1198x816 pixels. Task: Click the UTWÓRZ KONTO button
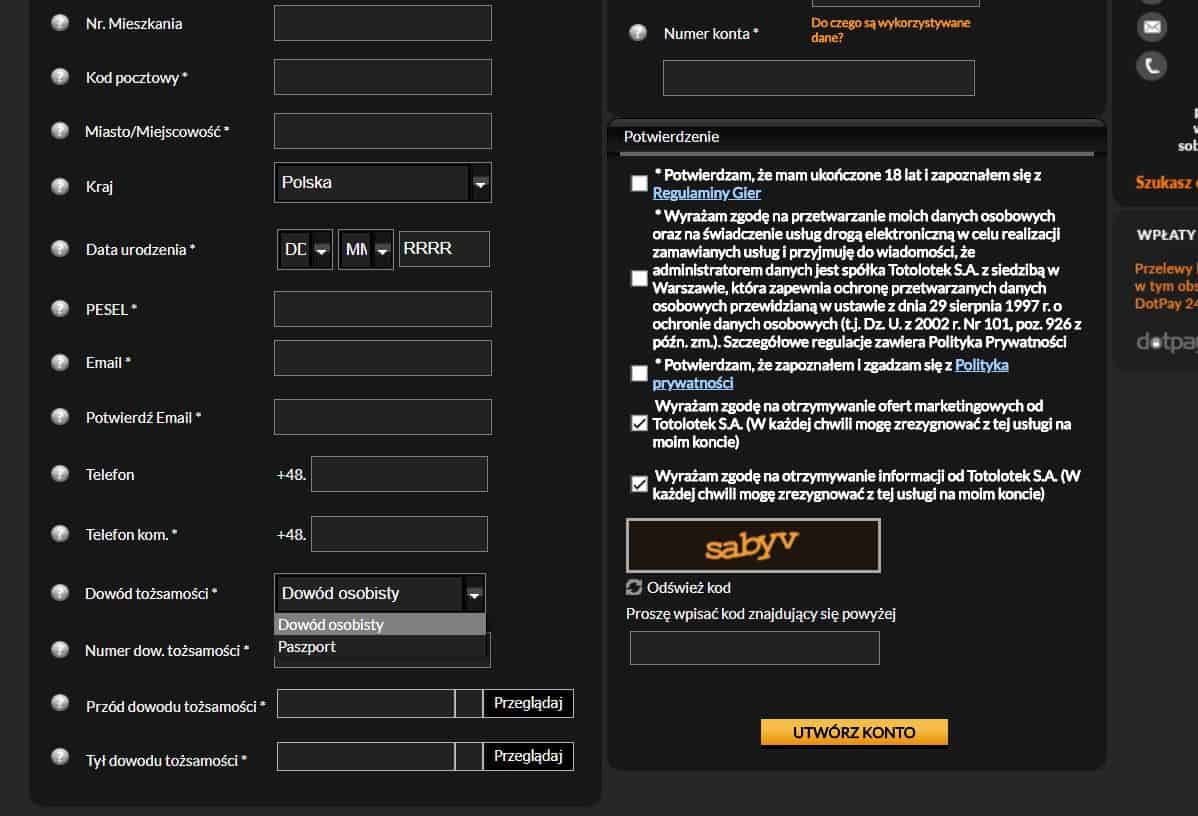(854, 732)
